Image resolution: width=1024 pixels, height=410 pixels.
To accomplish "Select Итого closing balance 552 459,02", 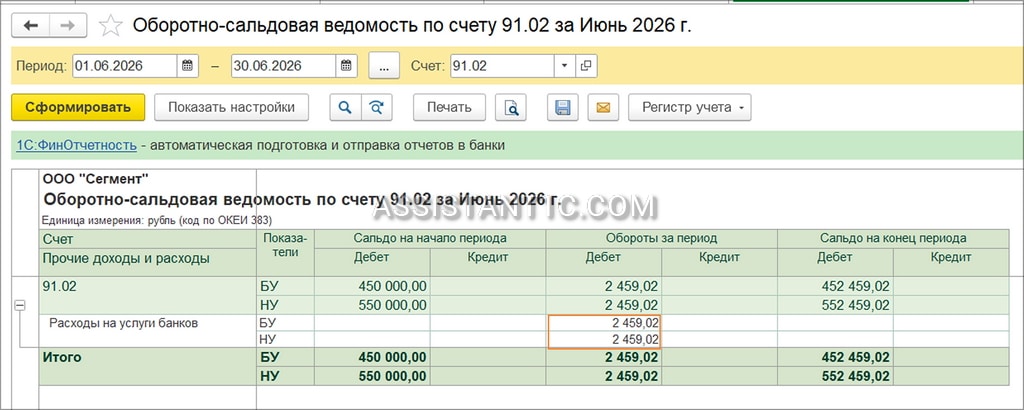I will [835, 376].
